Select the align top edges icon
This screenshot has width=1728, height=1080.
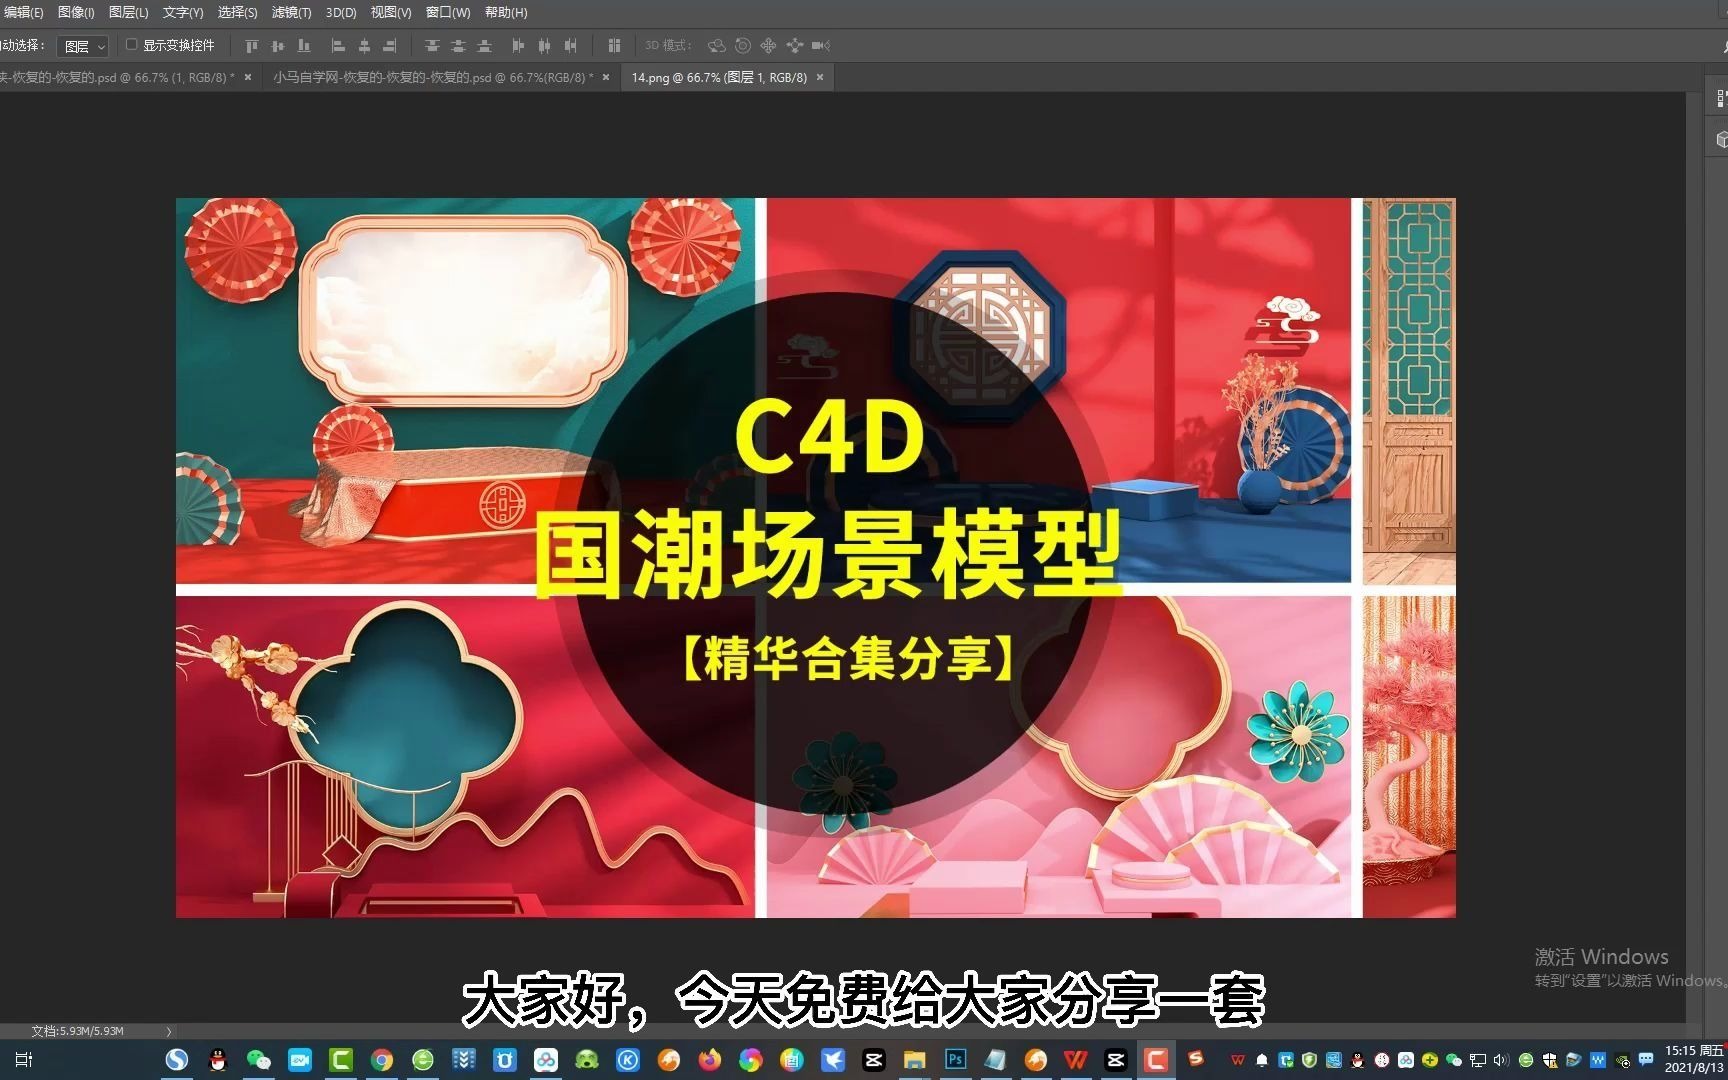(x=251, y=45)
